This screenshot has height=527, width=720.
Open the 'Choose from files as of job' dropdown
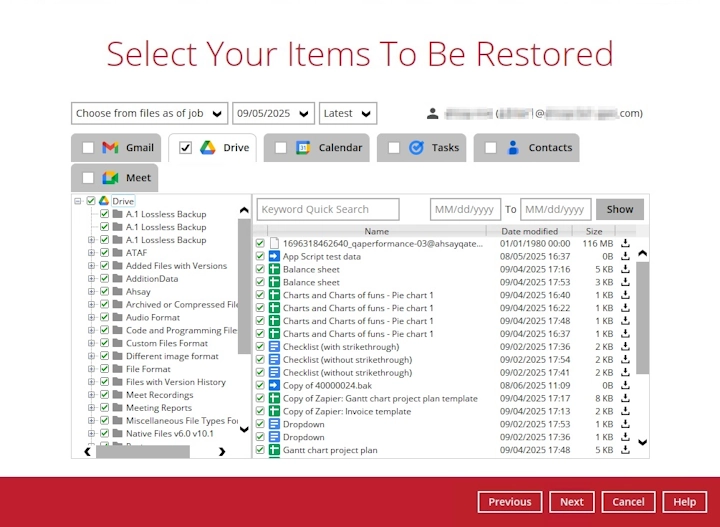pyautogui.click(x=149, y=114)
